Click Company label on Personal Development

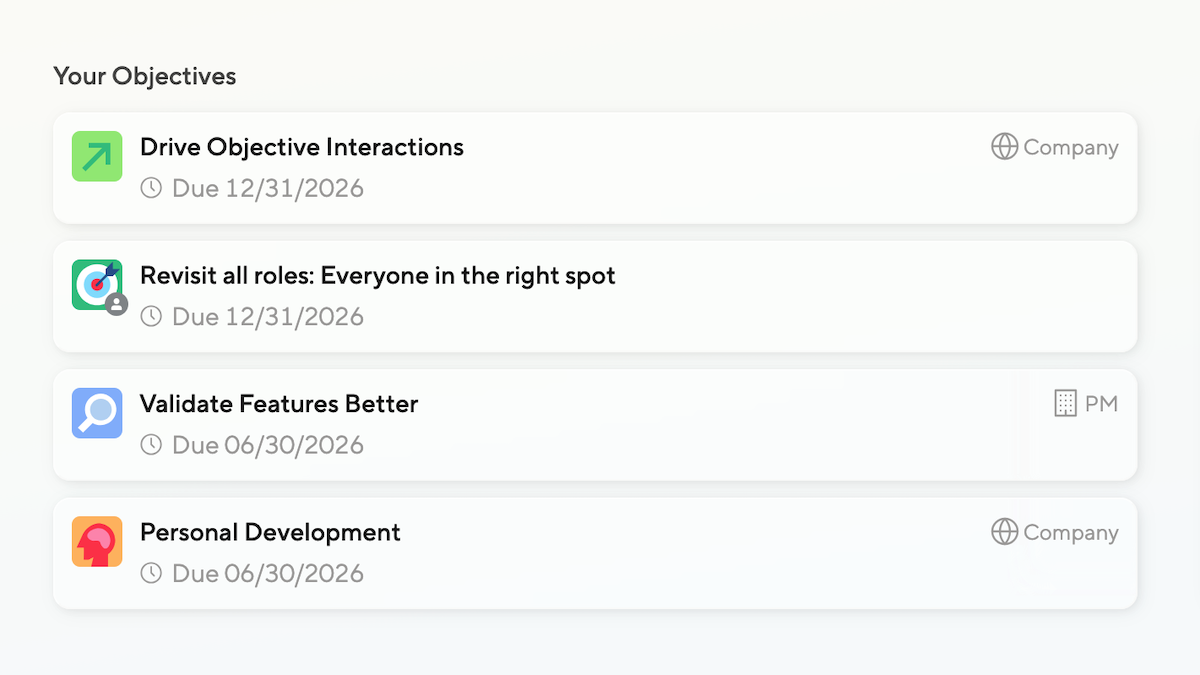[x=1070, y=532]
